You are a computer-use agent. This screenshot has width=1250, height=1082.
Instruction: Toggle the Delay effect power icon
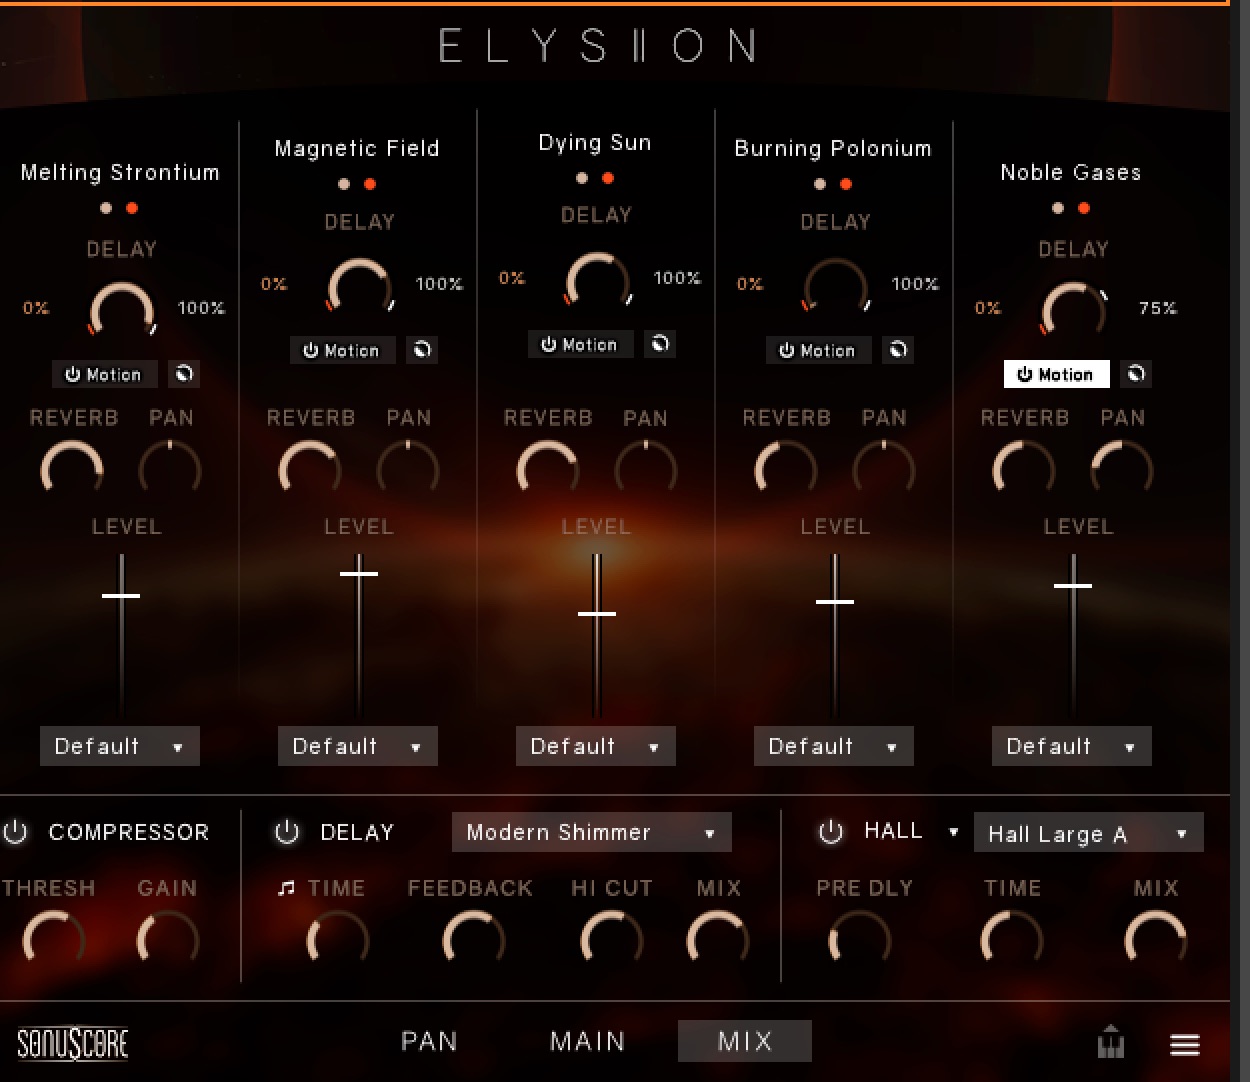coord(287,832)
